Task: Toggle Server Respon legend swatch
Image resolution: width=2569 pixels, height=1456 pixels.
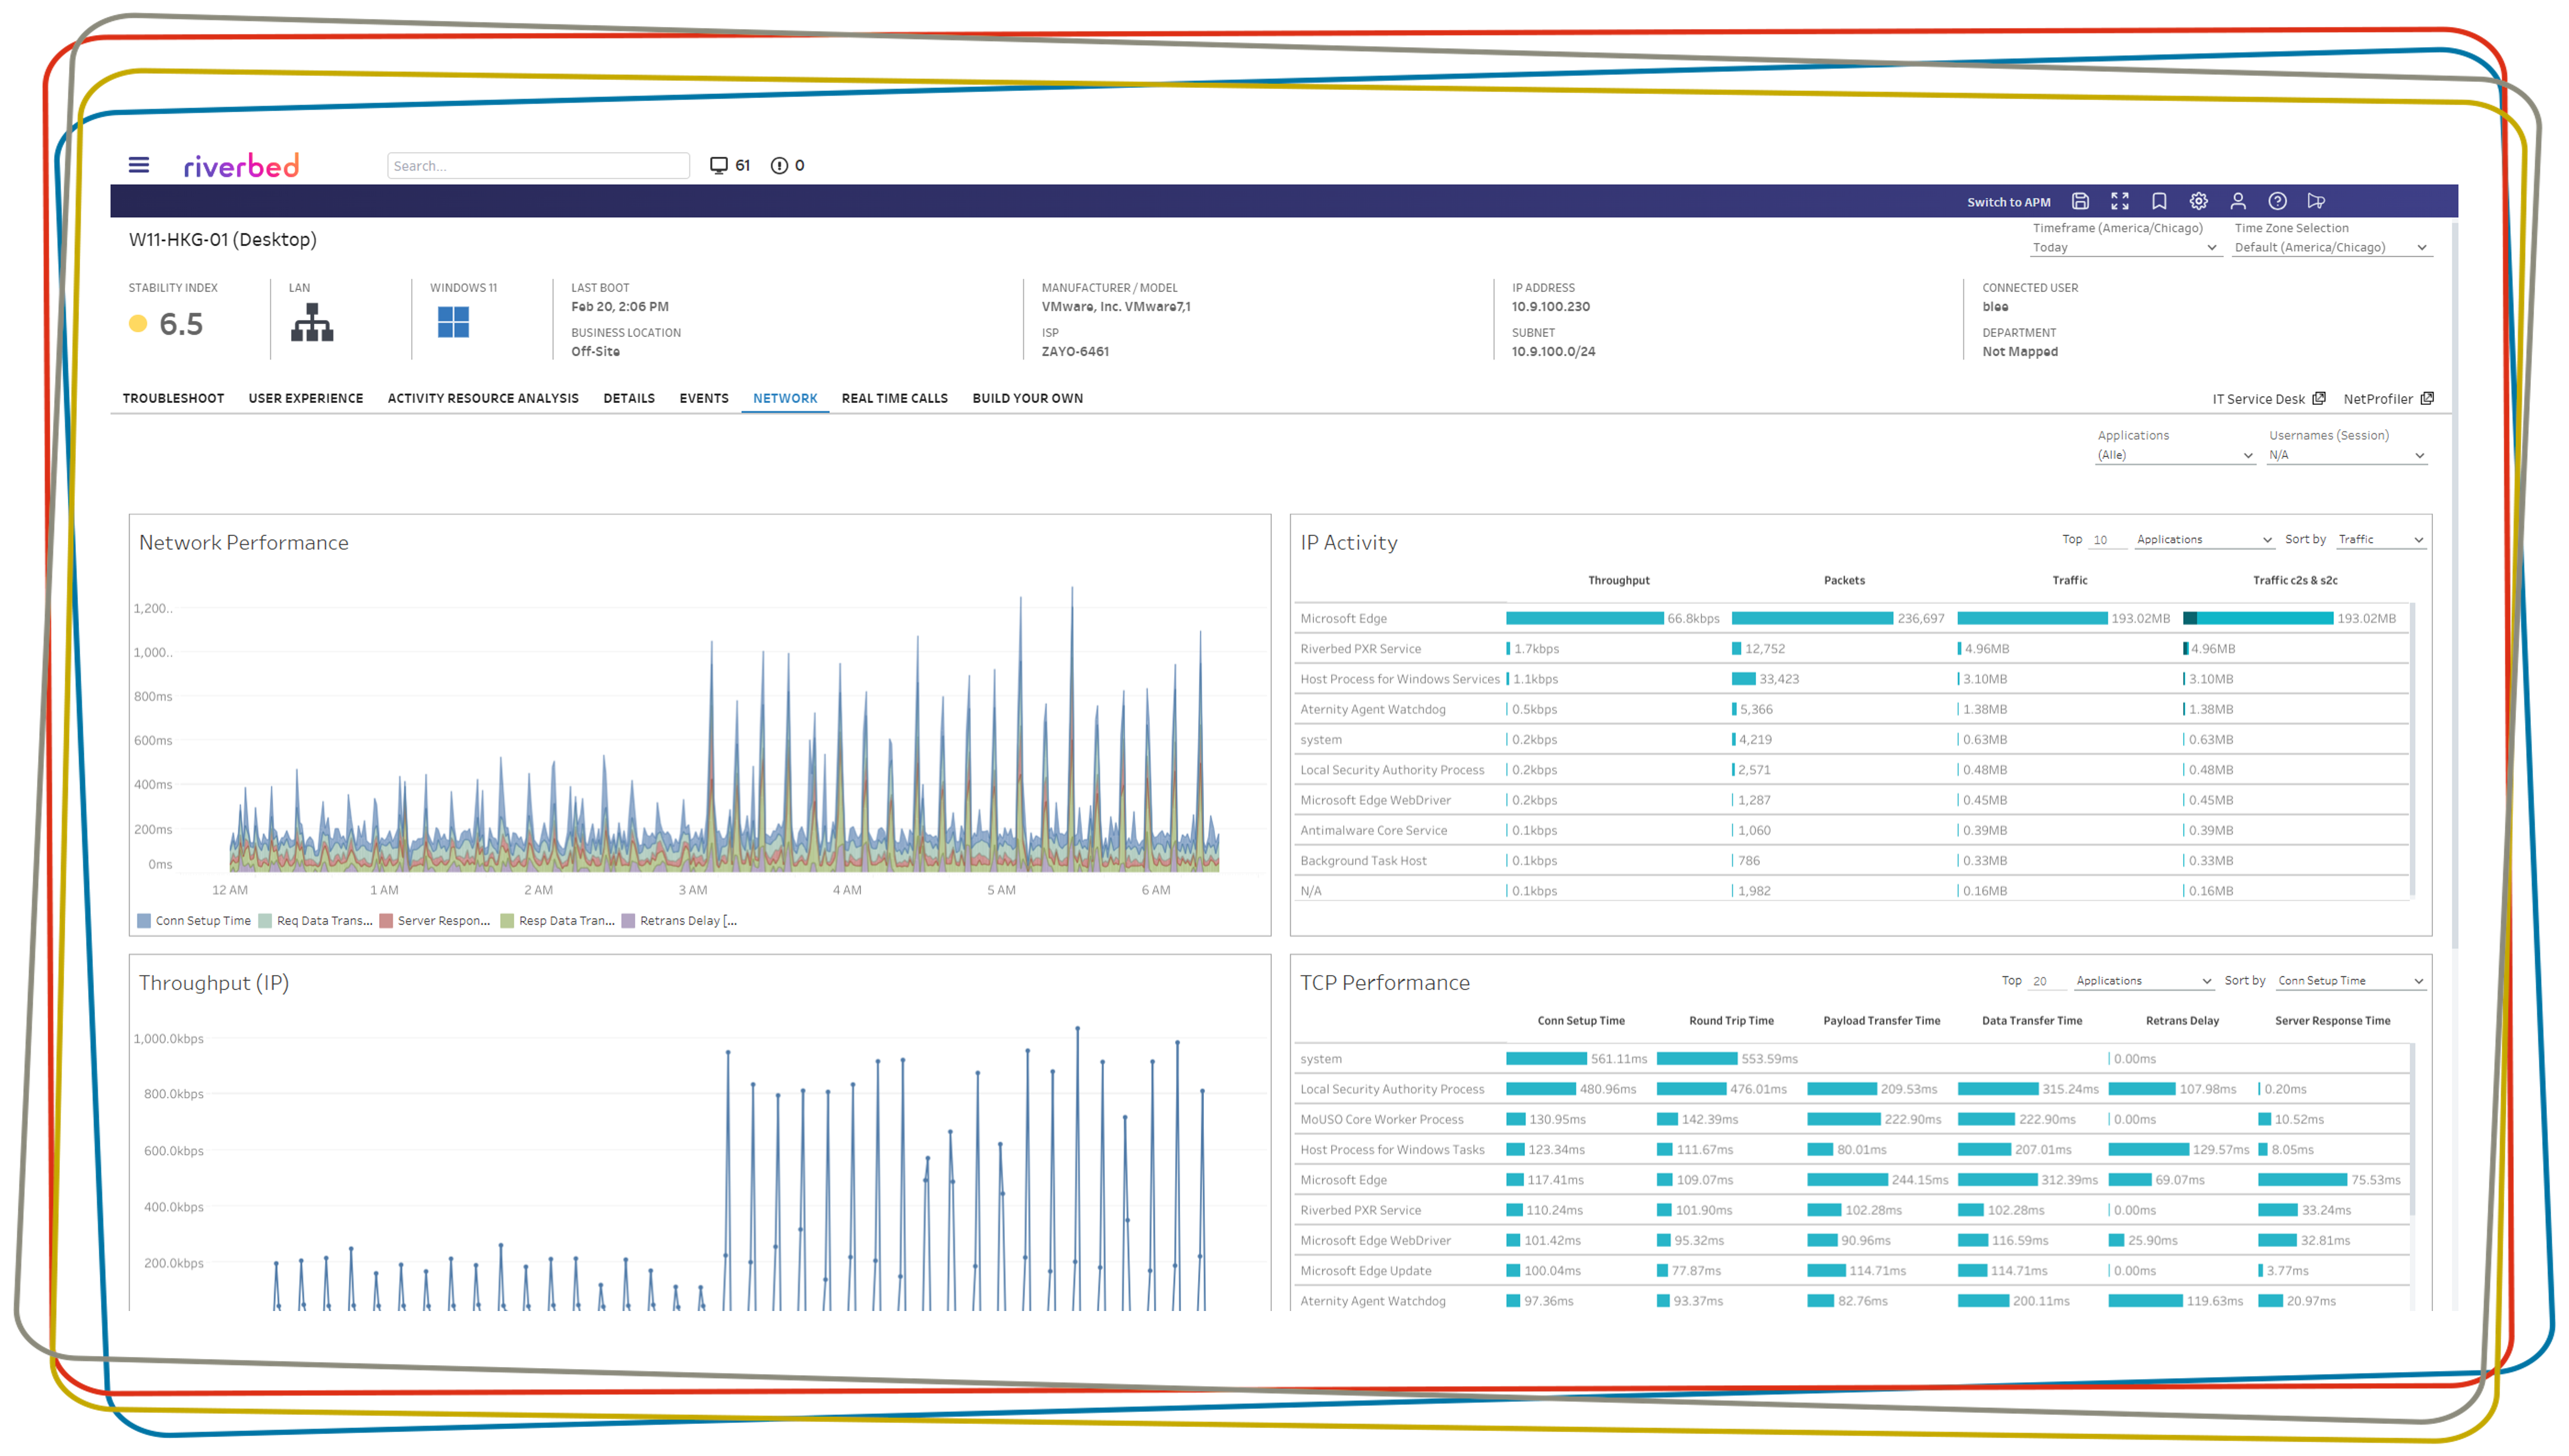Action: [386, 921]
